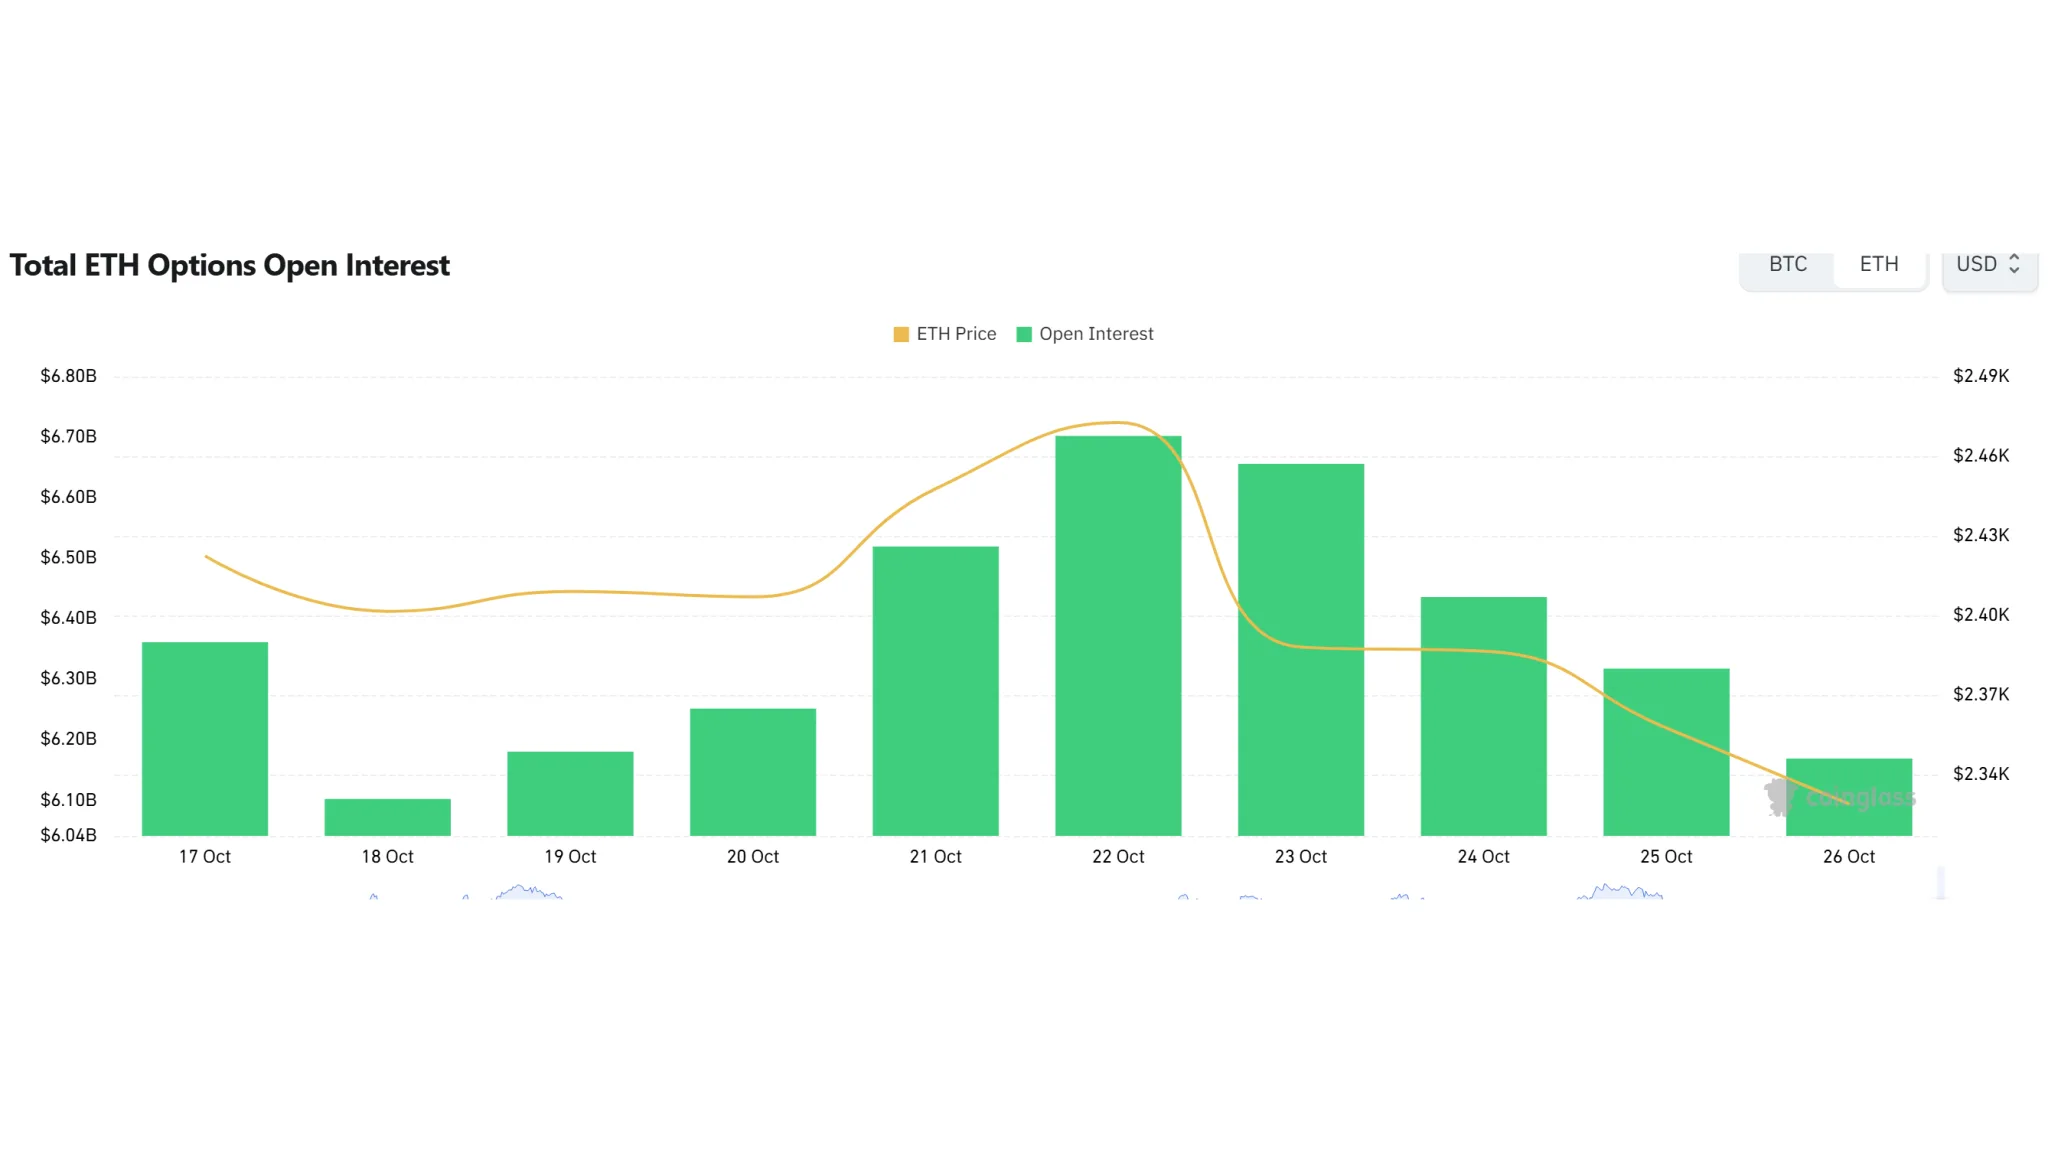Screen dimensions: 2048x1152
Task: Click the $2.49K price axis value
Action: pos(1981,376)
